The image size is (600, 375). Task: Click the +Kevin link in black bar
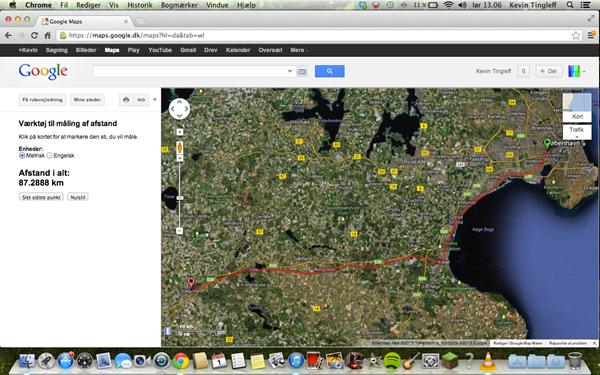pyautogui.click(x=28, y=50)
